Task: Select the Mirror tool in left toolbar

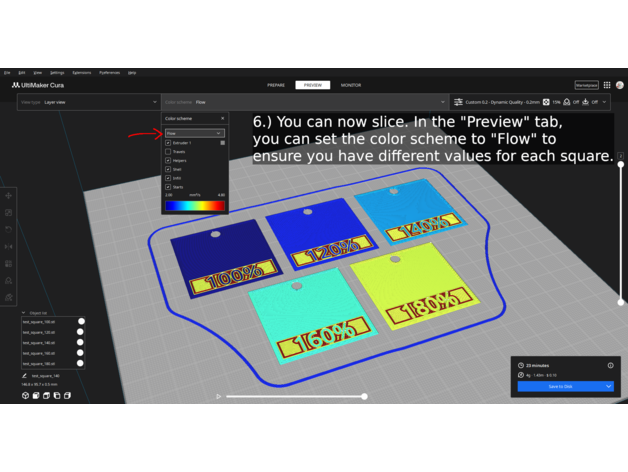Action: click(x=9, y=246)
